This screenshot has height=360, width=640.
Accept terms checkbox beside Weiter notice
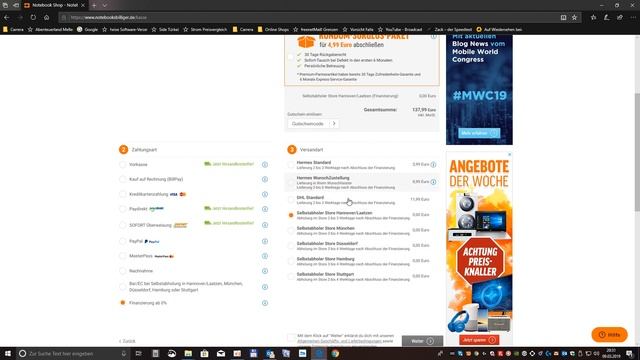point(291,338)
